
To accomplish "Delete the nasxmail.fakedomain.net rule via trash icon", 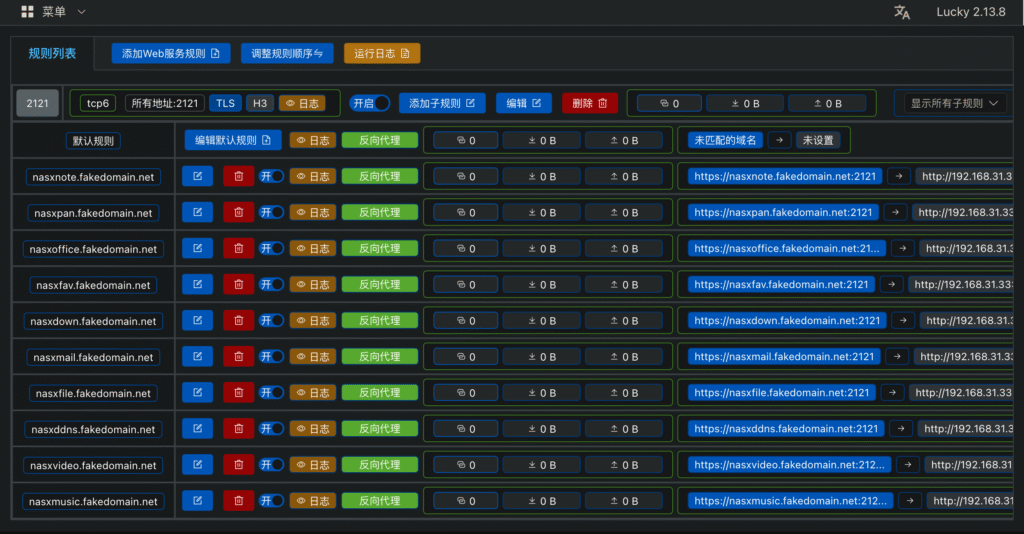I will 238,357.
